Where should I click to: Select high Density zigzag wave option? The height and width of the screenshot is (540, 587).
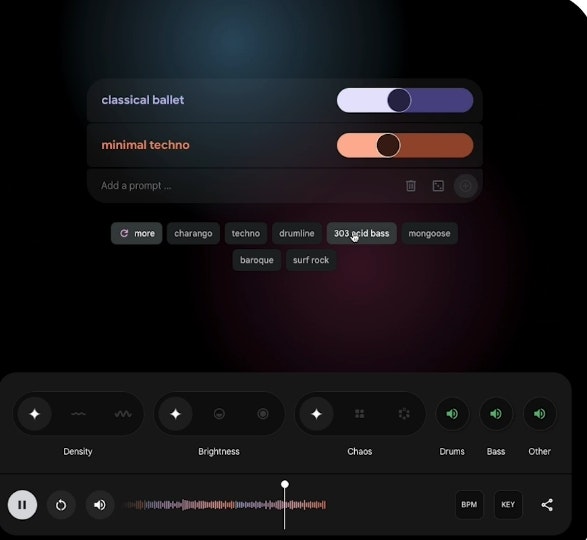123,414
